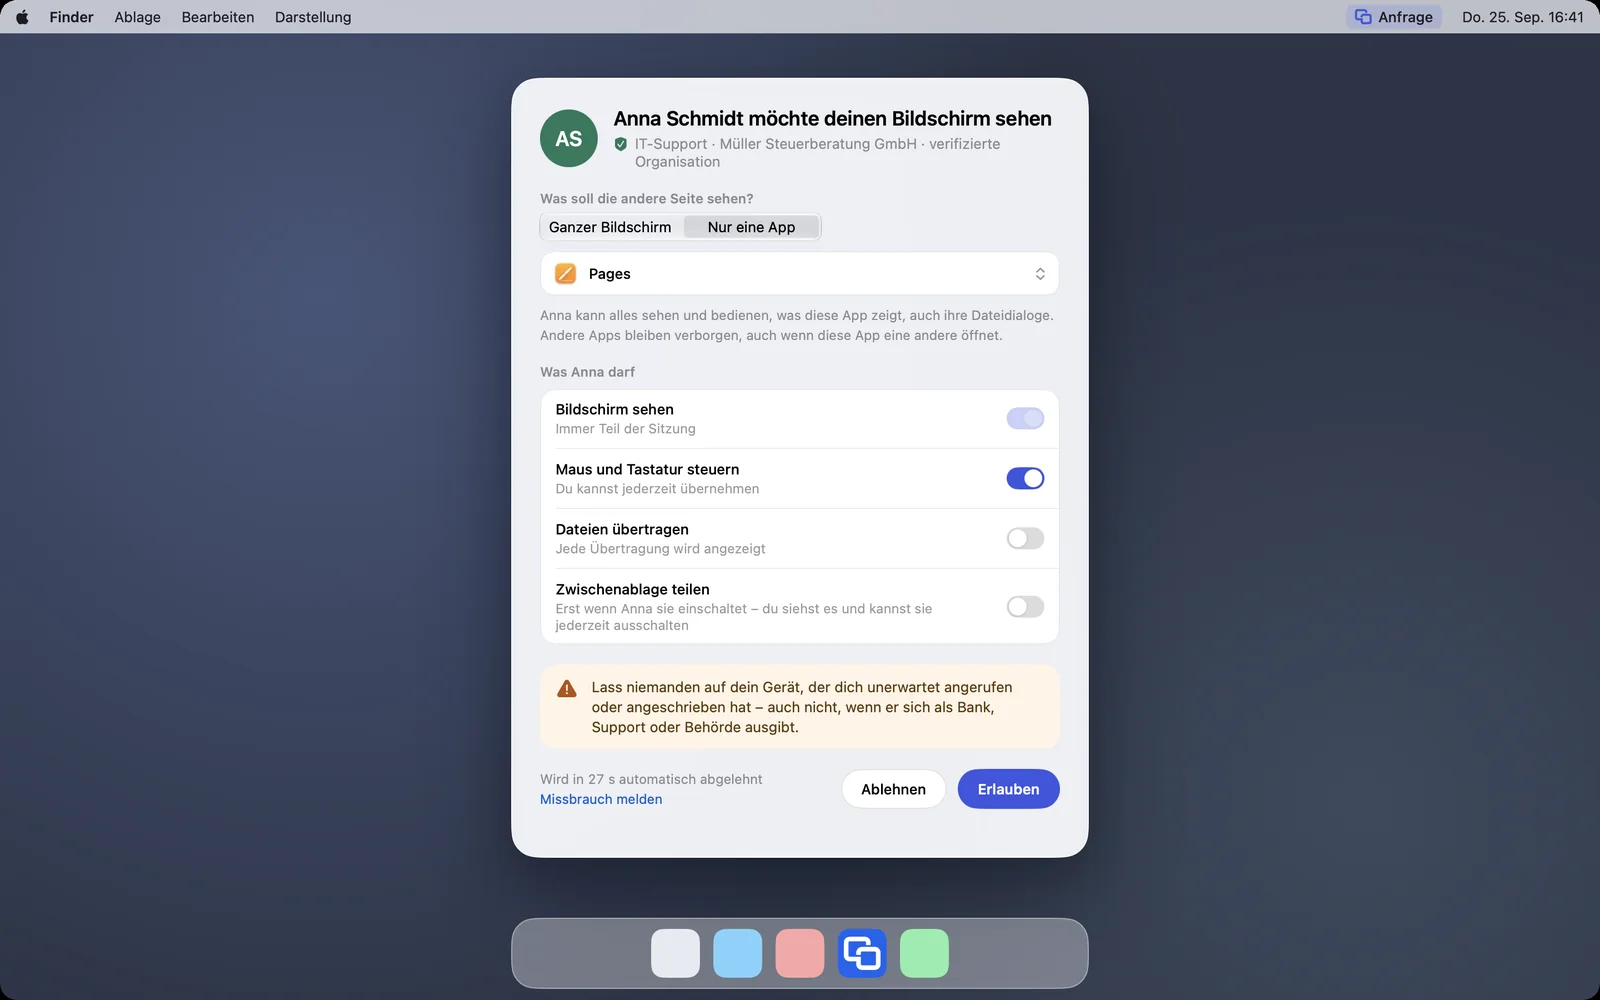Click the Missbrauch melden link
Screen dimensions: 1600x1000
point(601,799)
